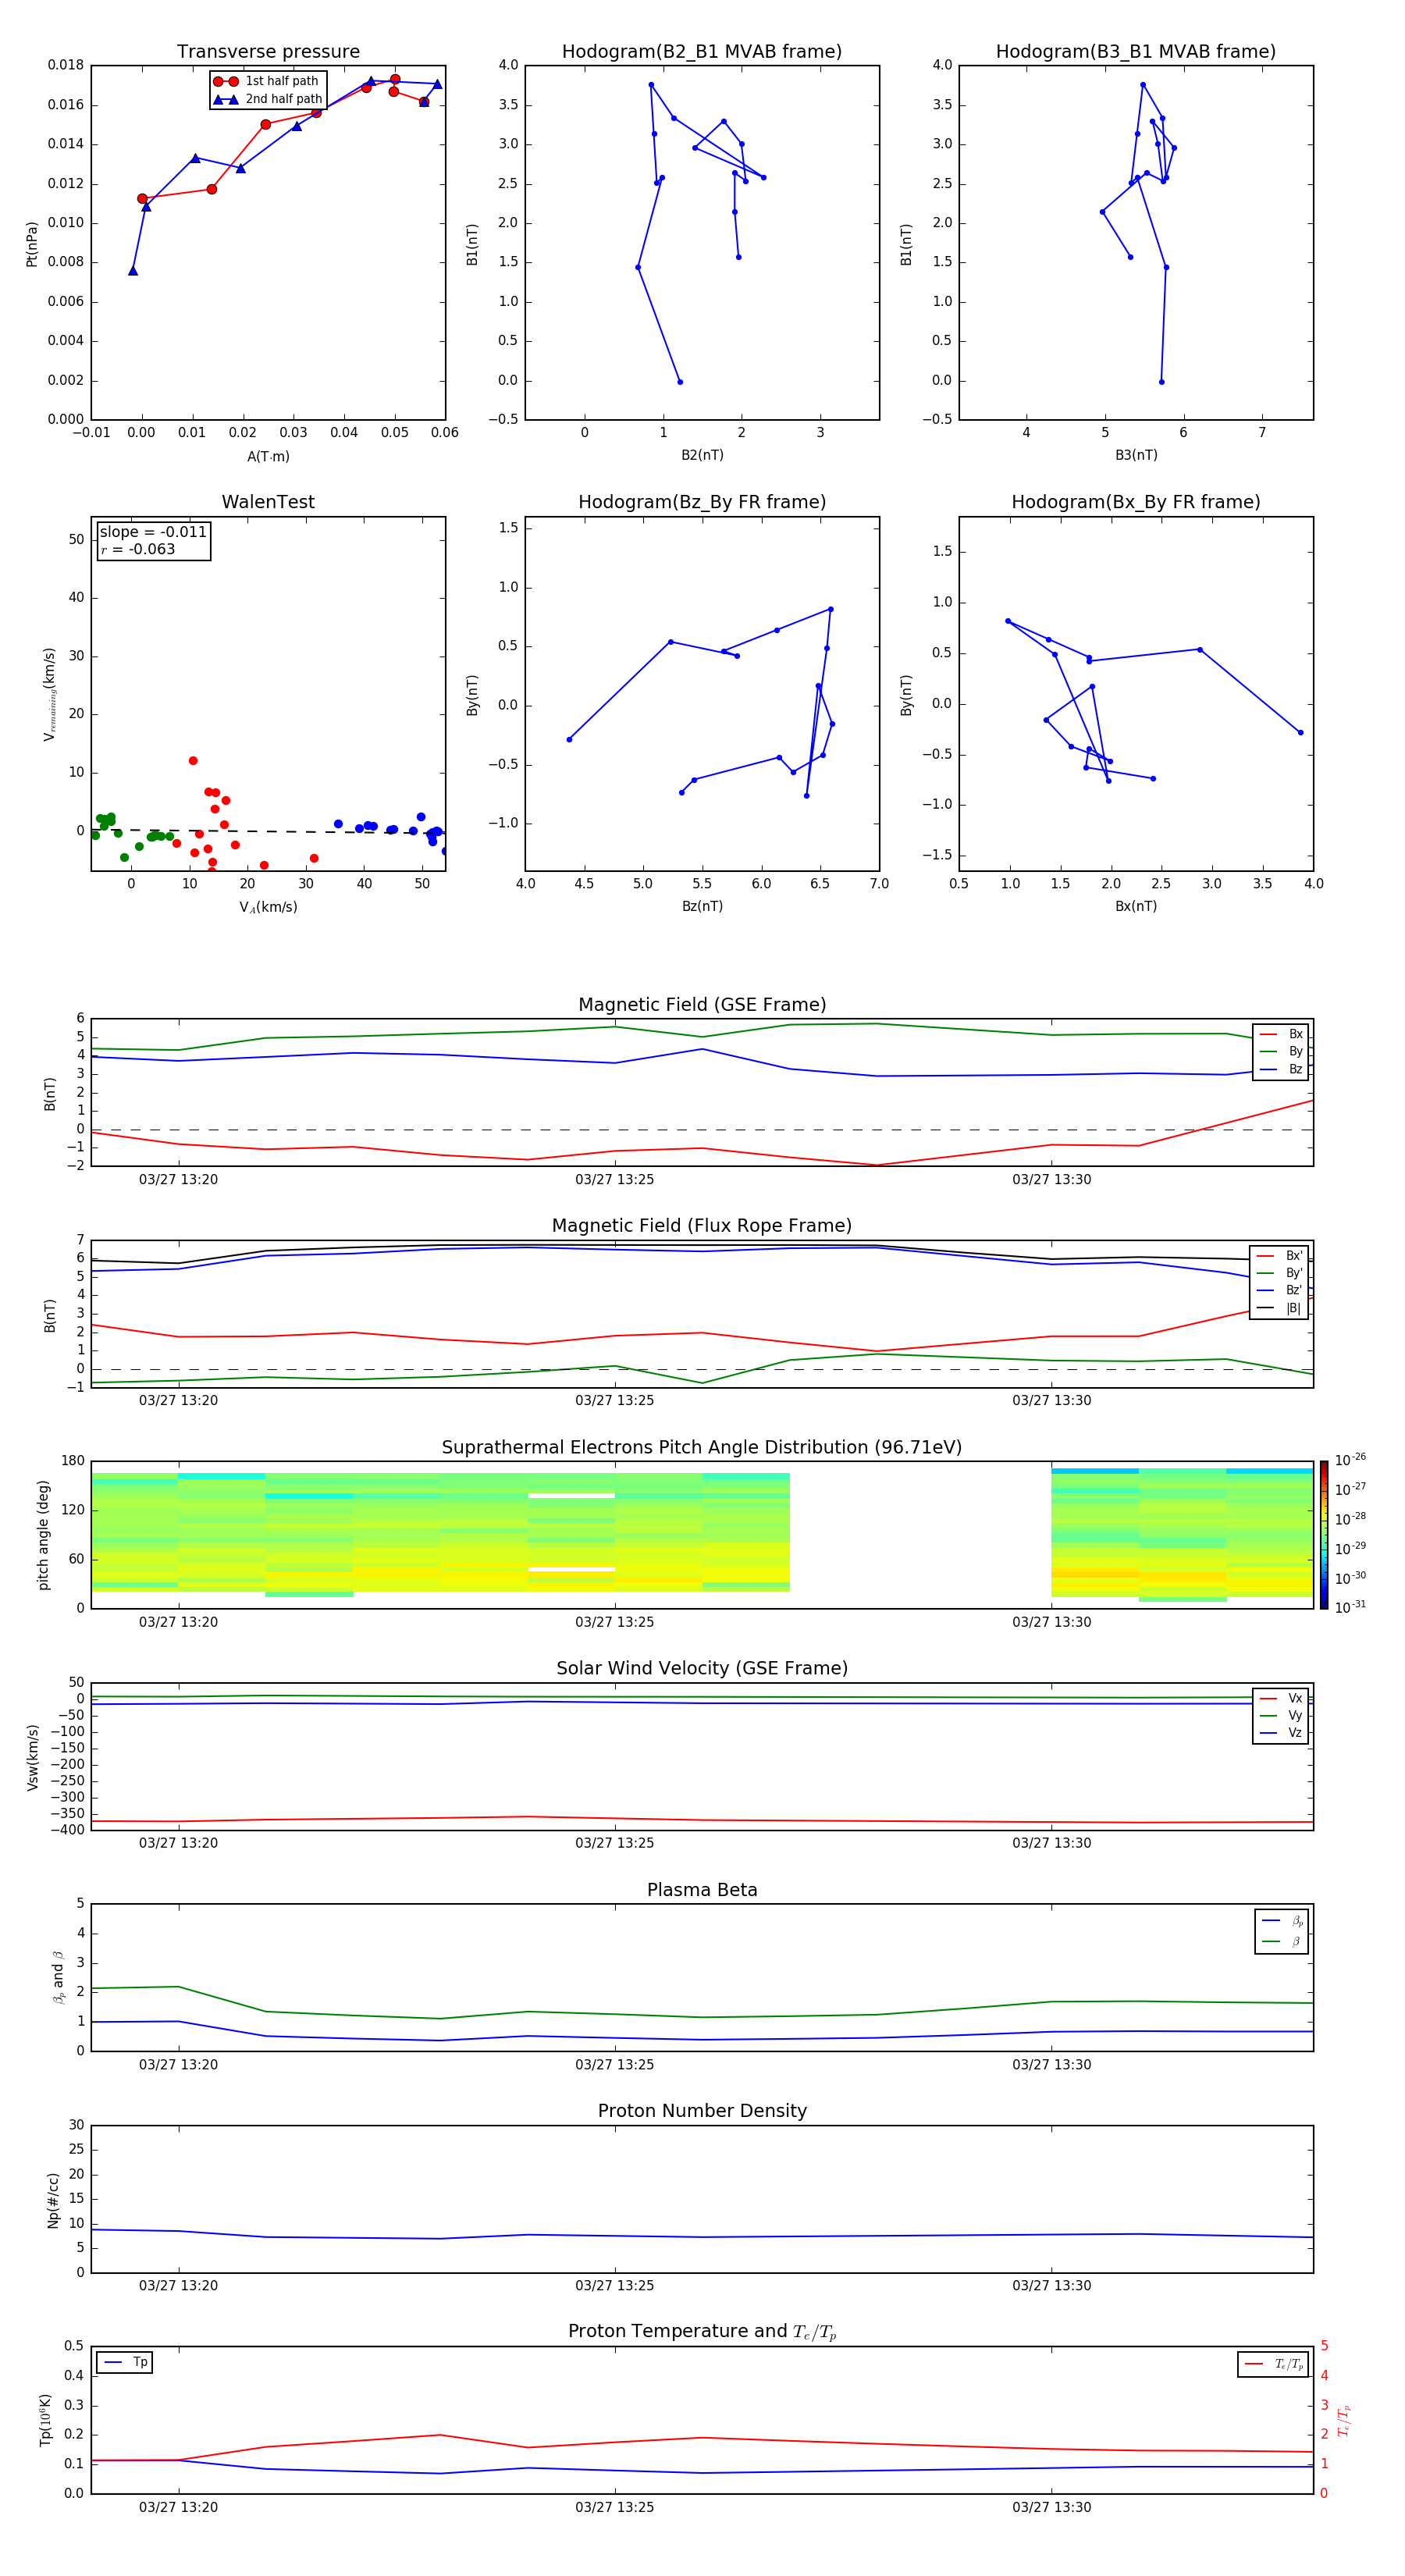Click the Te/Tp legend box
The image size is (1405, 2576).
tap(1273, 2364)
